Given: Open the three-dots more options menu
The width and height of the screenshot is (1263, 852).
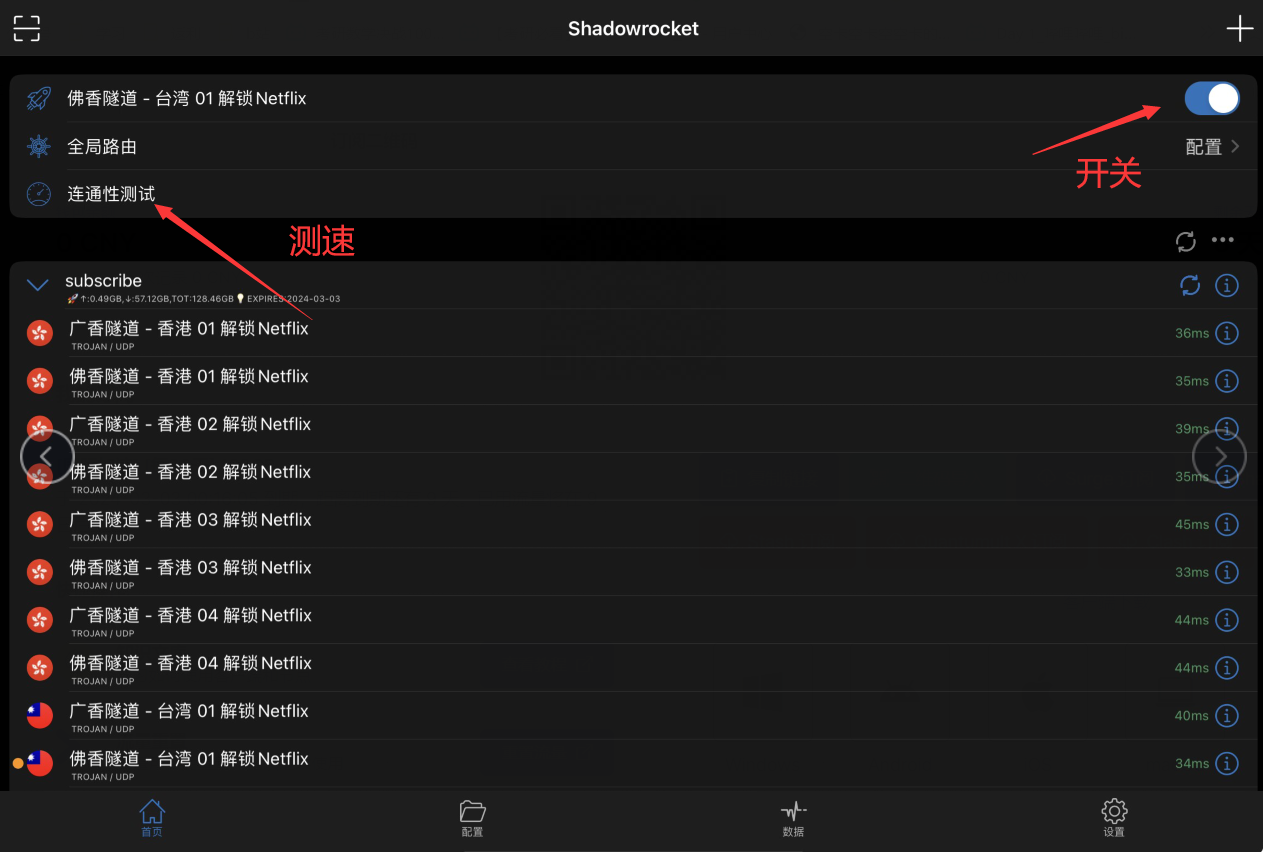Looking at the screenshot, I should coord(1223,240).
